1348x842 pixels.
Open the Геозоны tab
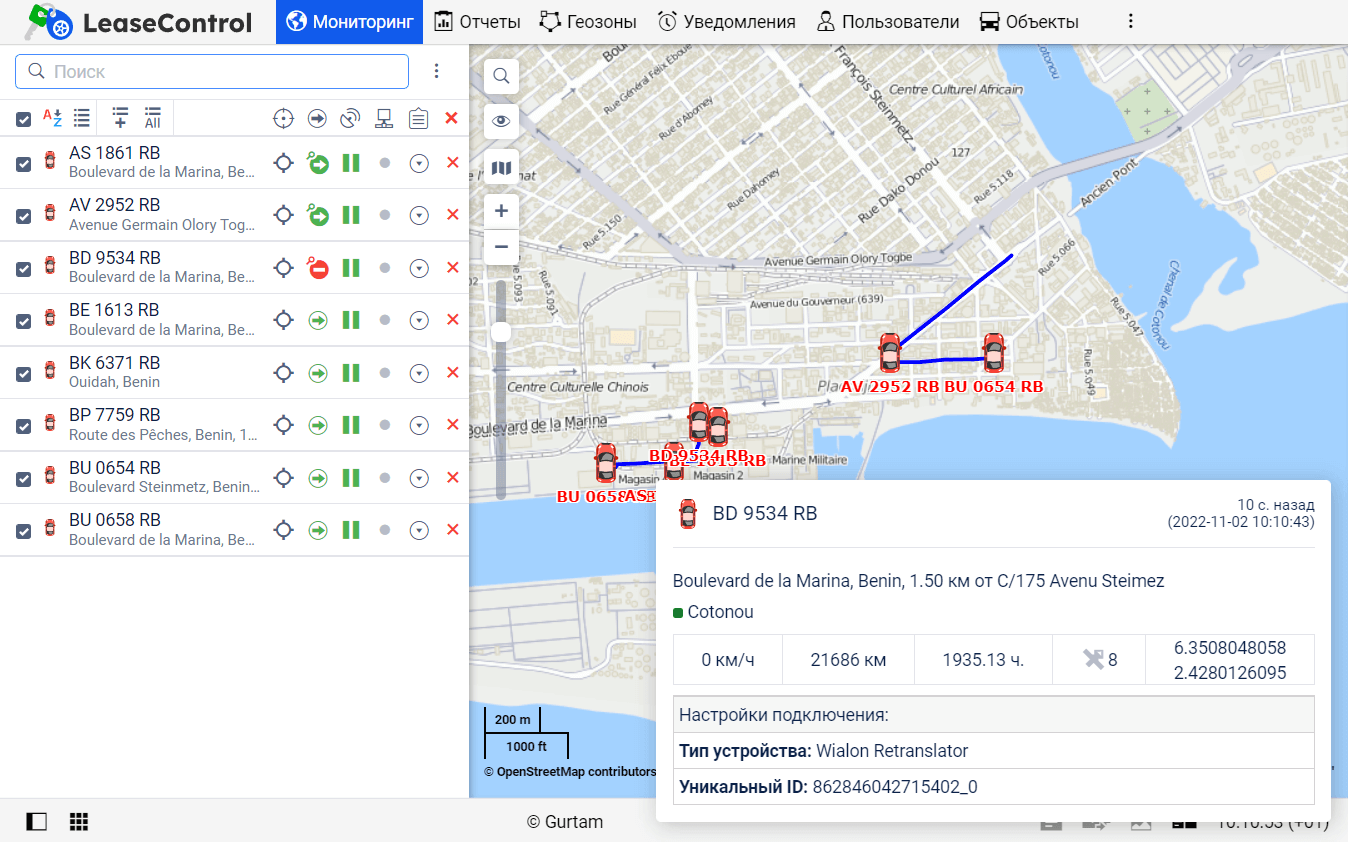point(588,22)
